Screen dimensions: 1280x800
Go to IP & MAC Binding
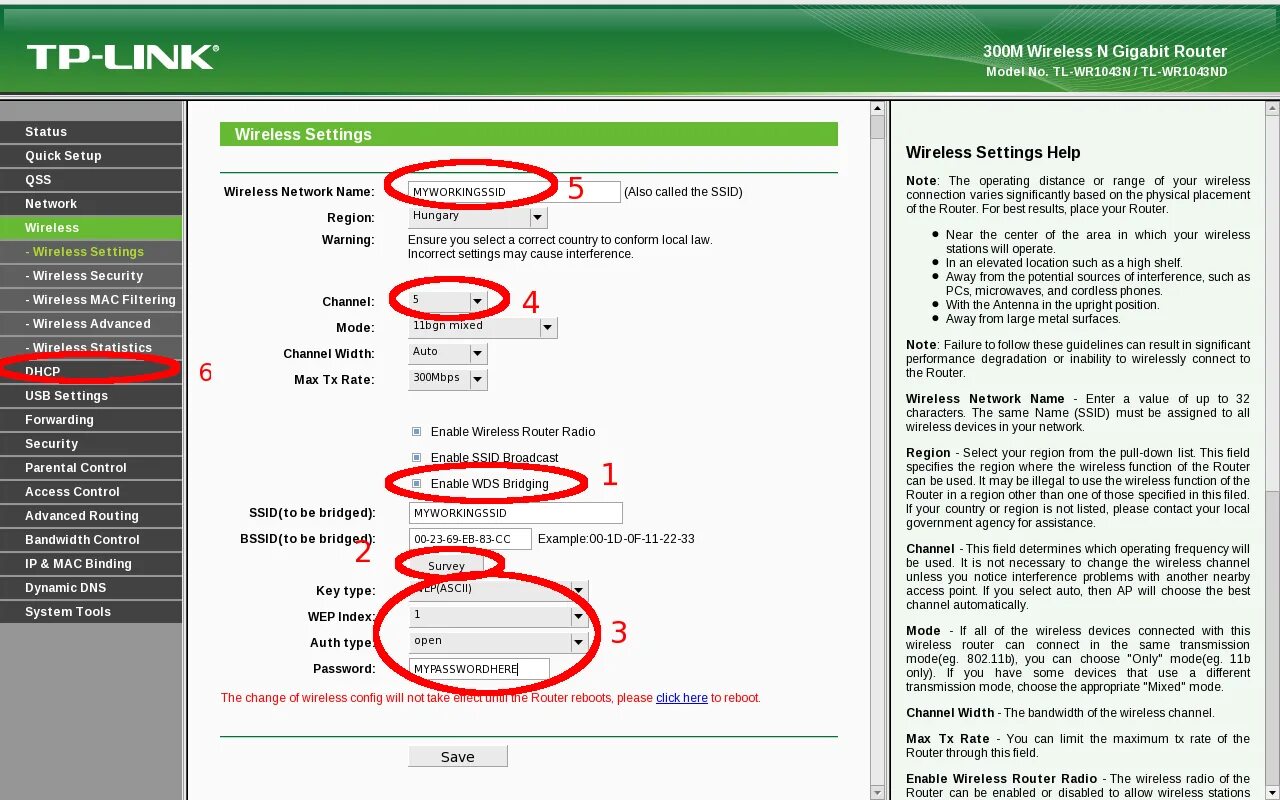(x=91, y=564)
